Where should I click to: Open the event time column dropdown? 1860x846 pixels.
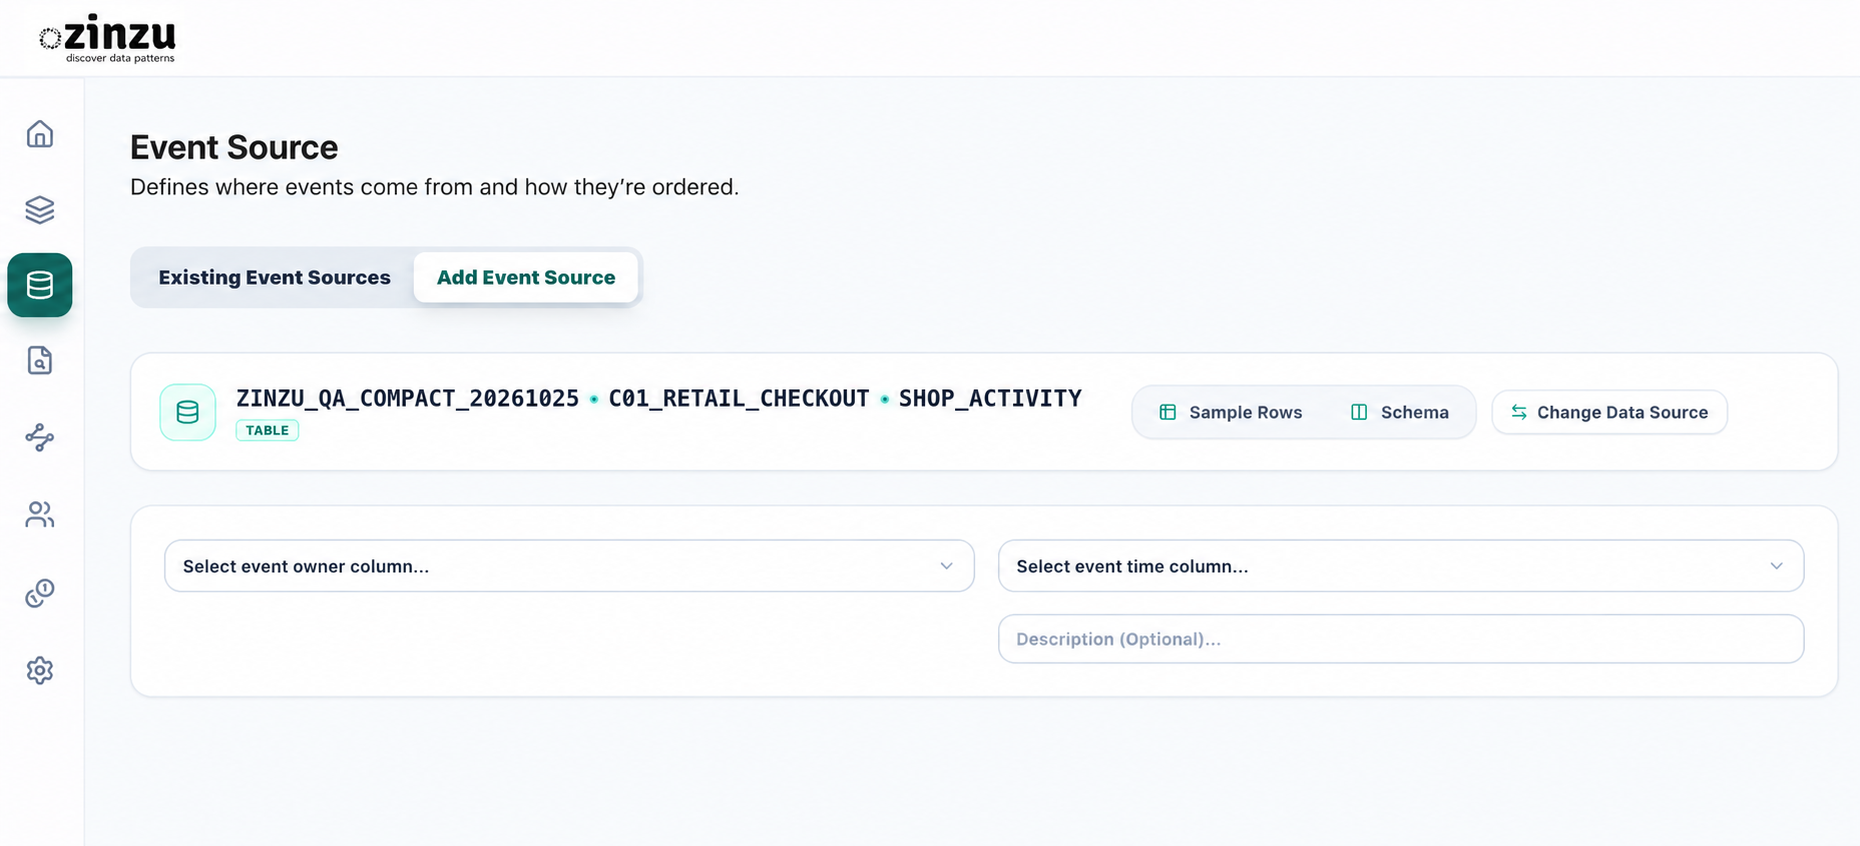point(1401,566)
